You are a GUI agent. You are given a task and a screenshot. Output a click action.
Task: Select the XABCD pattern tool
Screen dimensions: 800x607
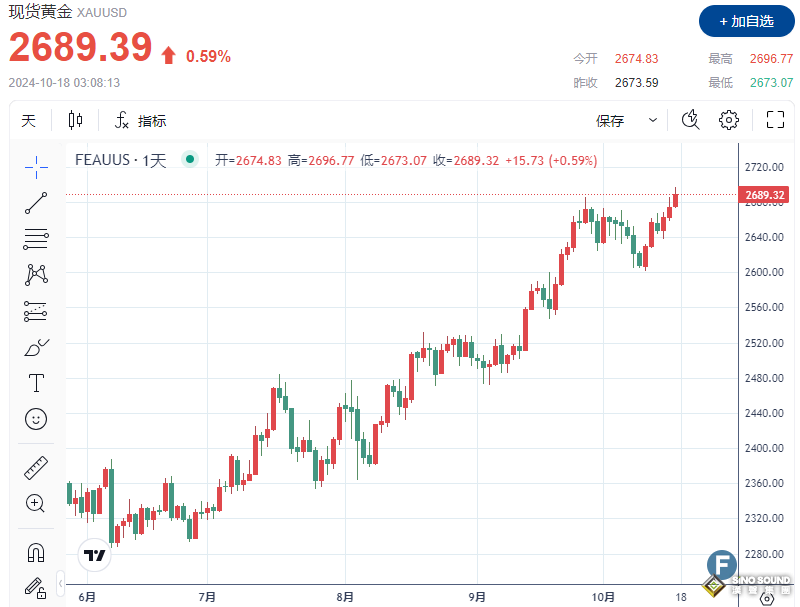point(36,274)
